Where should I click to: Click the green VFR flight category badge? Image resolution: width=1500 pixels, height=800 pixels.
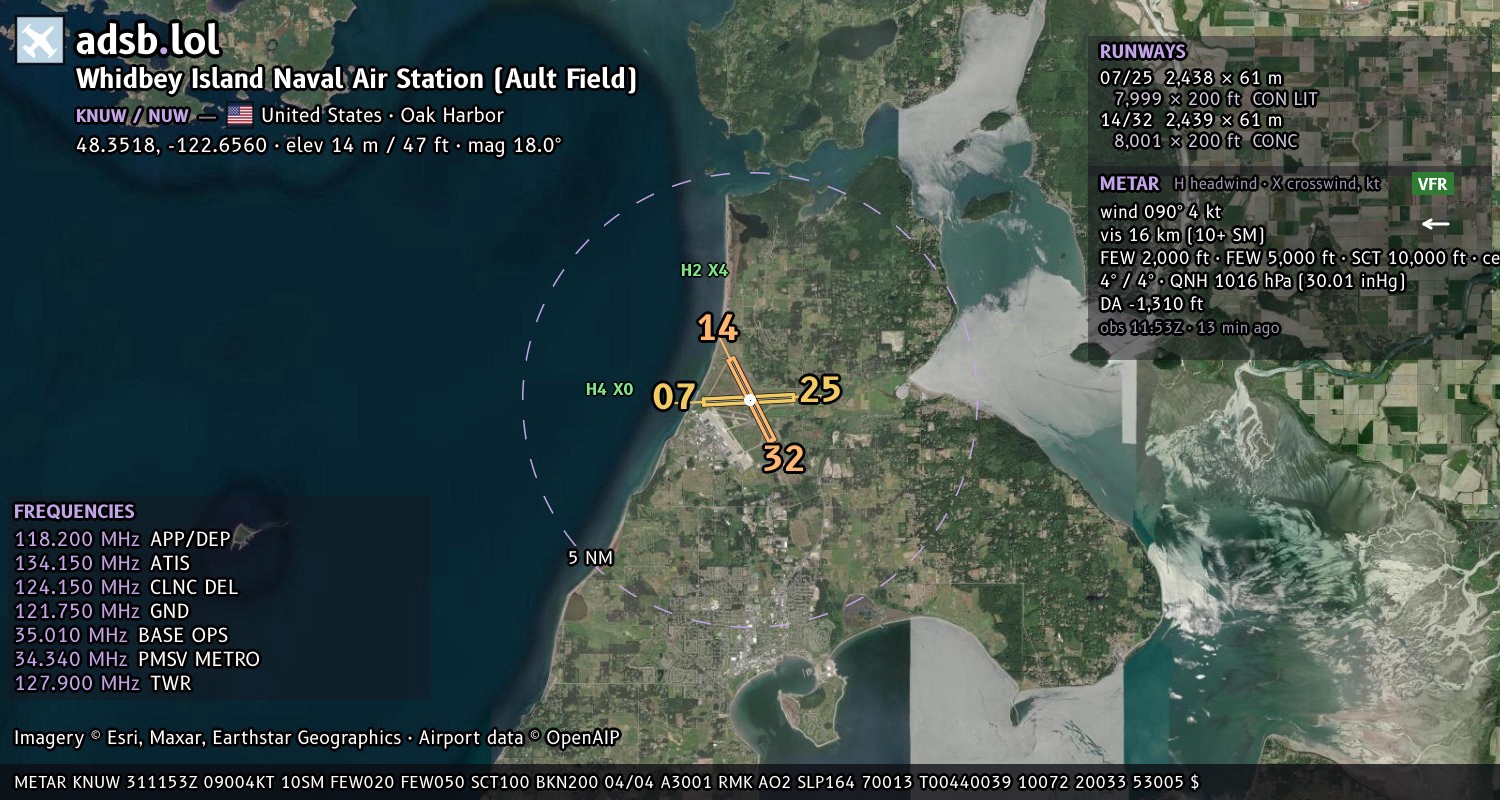1432,184
